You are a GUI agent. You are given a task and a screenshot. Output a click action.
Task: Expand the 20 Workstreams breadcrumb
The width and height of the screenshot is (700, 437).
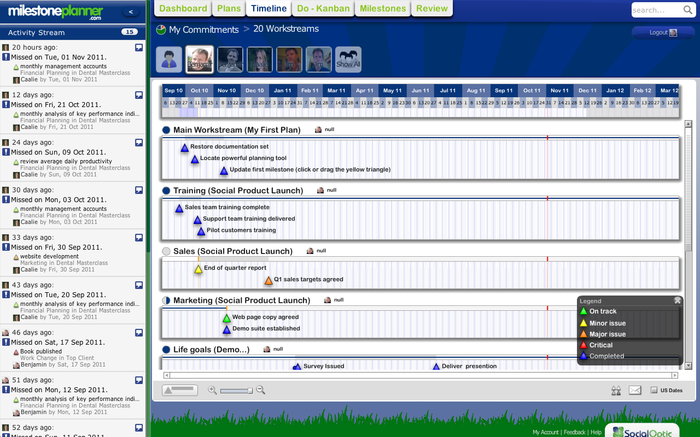click(x=286, y=30)
